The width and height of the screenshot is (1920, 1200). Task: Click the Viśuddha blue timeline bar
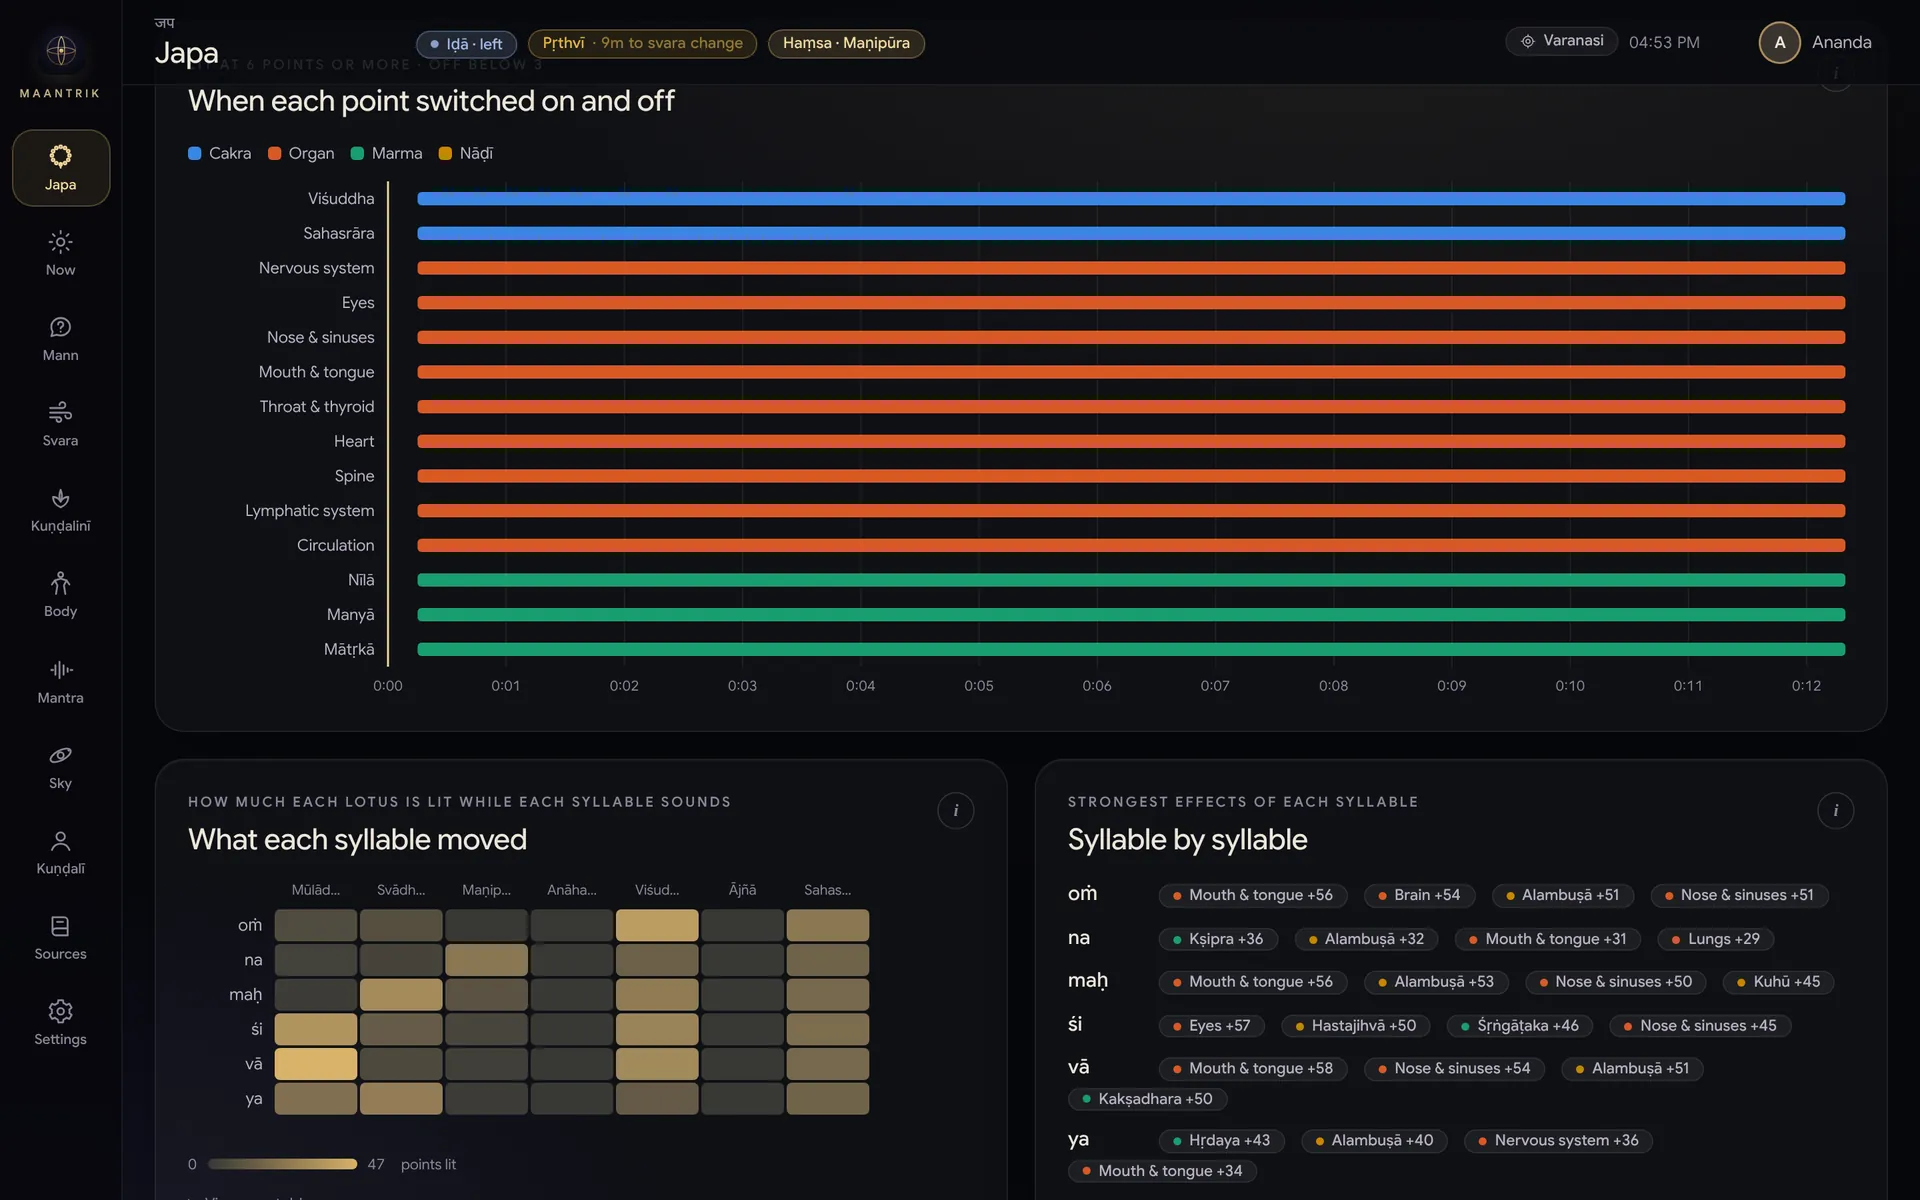(x=1131, y=199)
